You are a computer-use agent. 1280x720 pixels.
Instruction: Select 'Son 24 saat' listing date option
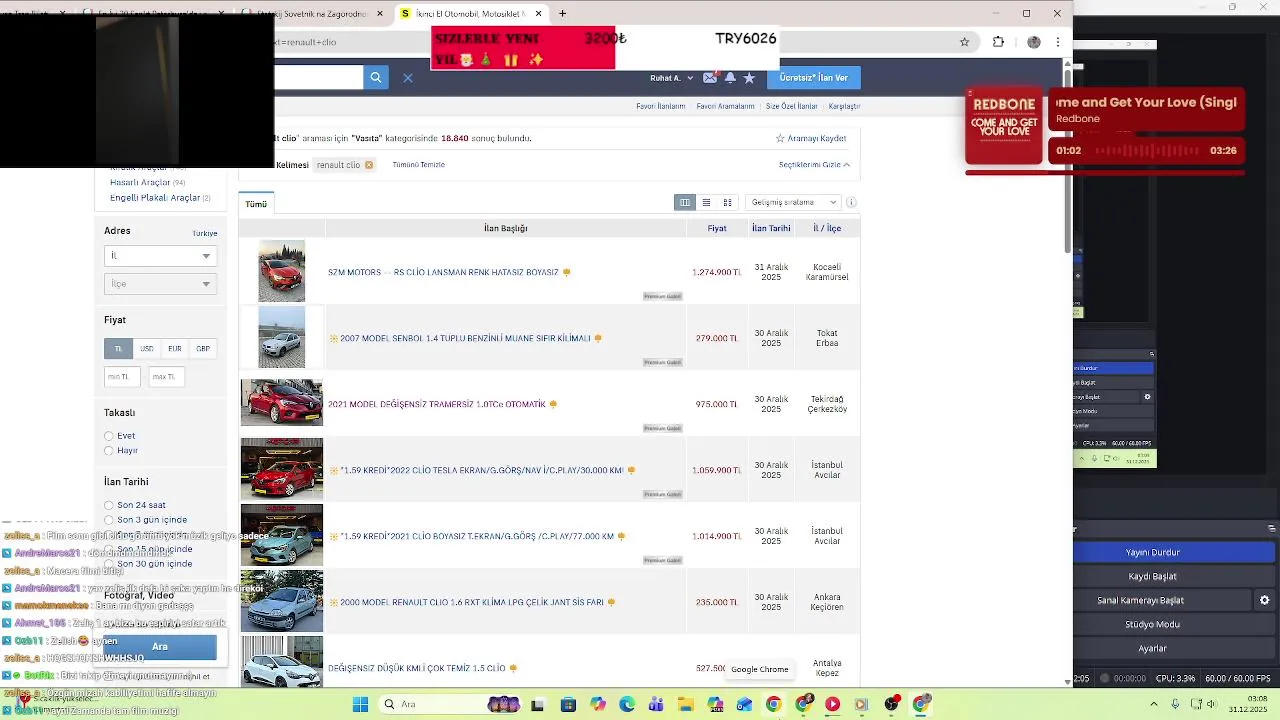(x=109, y=505)
